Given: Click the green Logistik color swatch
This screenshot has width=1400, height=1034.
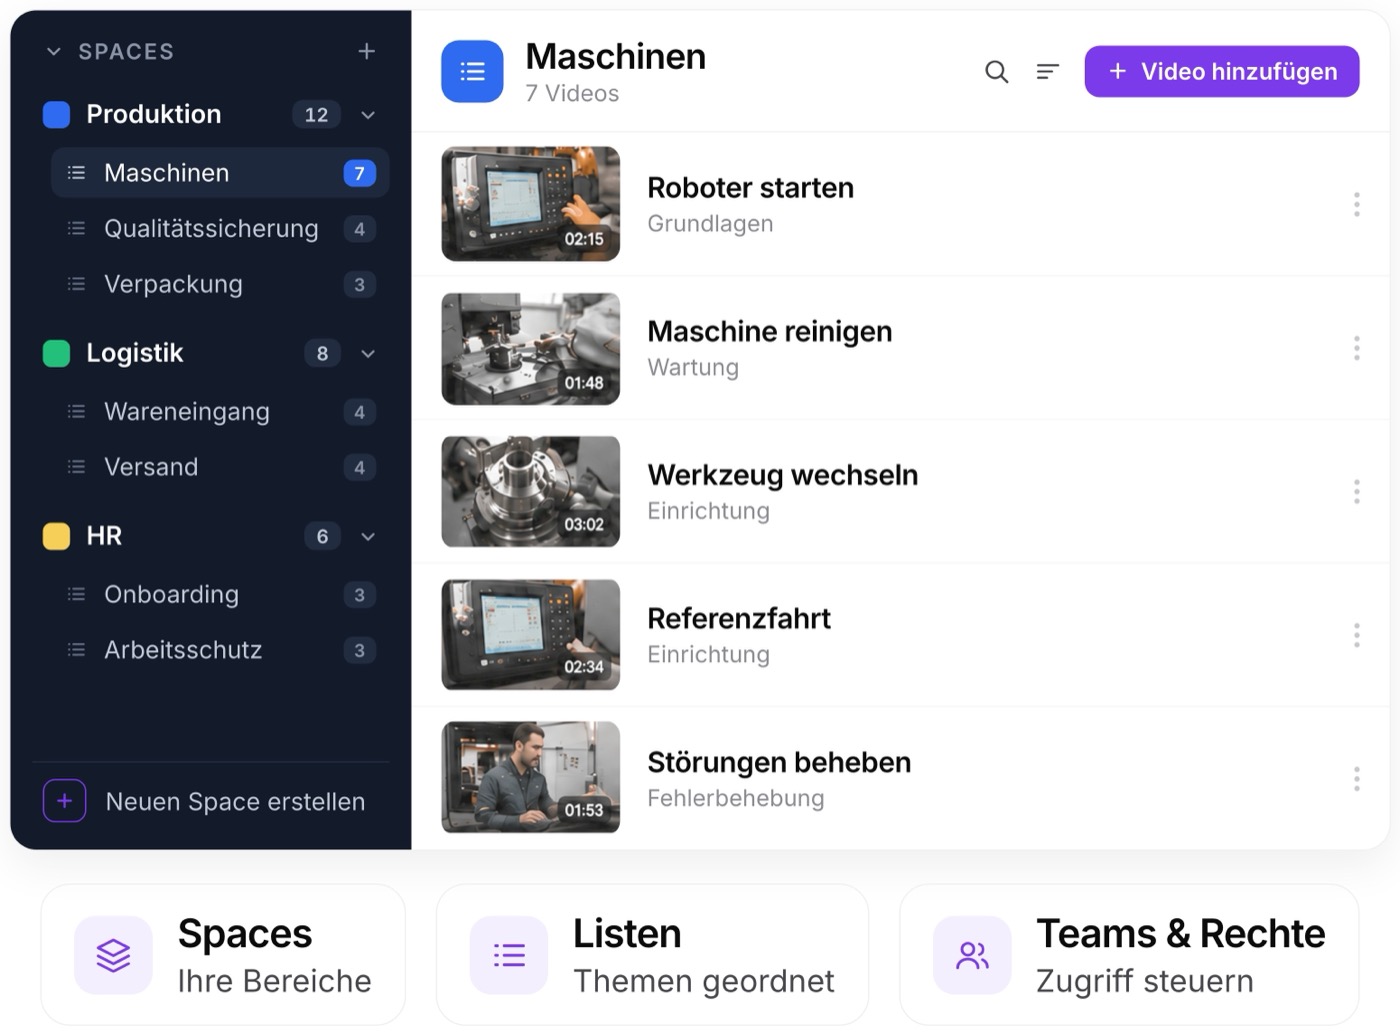Looking at the screenshot, I should click(x=57, y=353).
